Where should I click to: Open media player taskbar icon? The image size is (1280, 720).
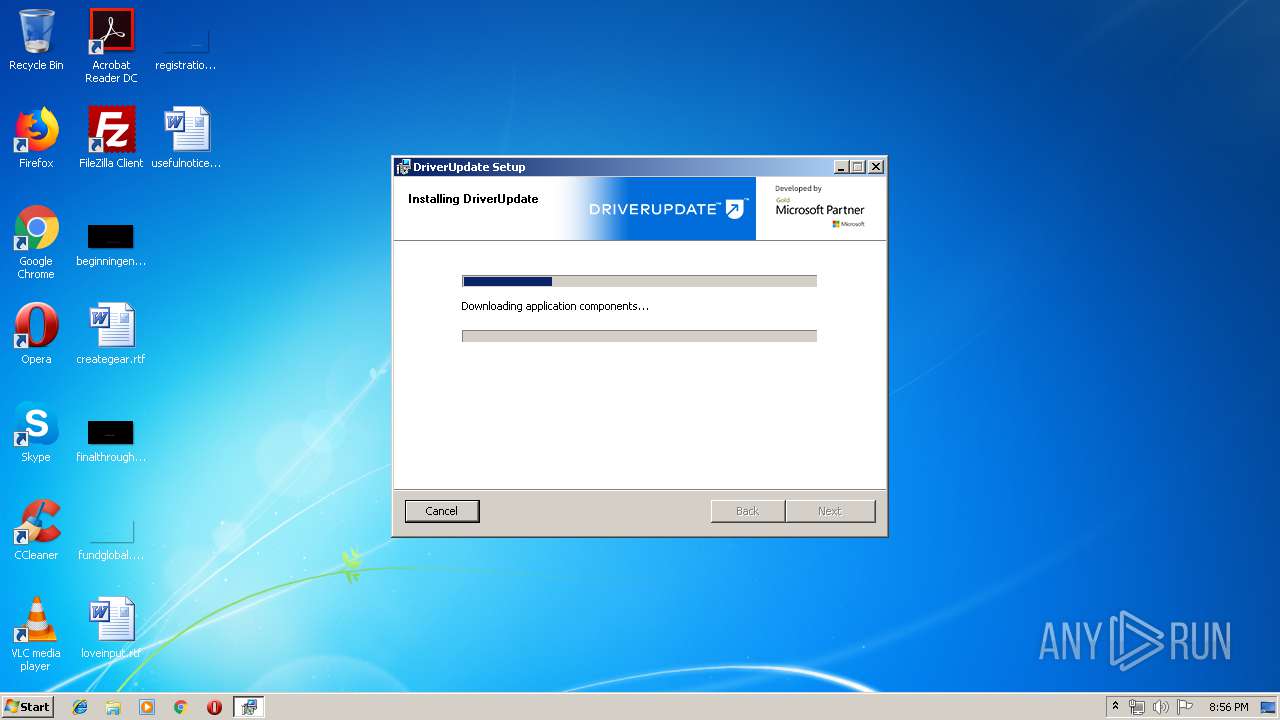click(147, 707)
